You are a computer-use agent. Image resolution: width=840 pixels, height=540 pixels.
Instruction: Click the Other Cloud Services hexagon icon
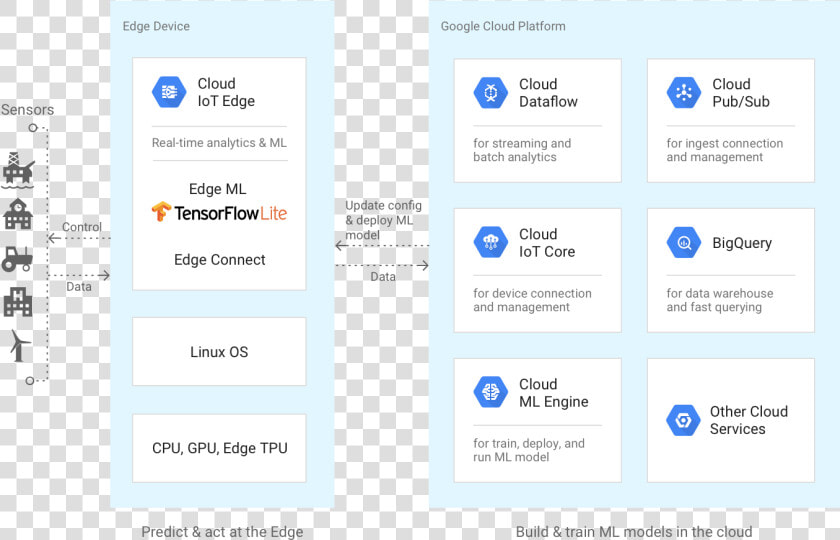684,420
